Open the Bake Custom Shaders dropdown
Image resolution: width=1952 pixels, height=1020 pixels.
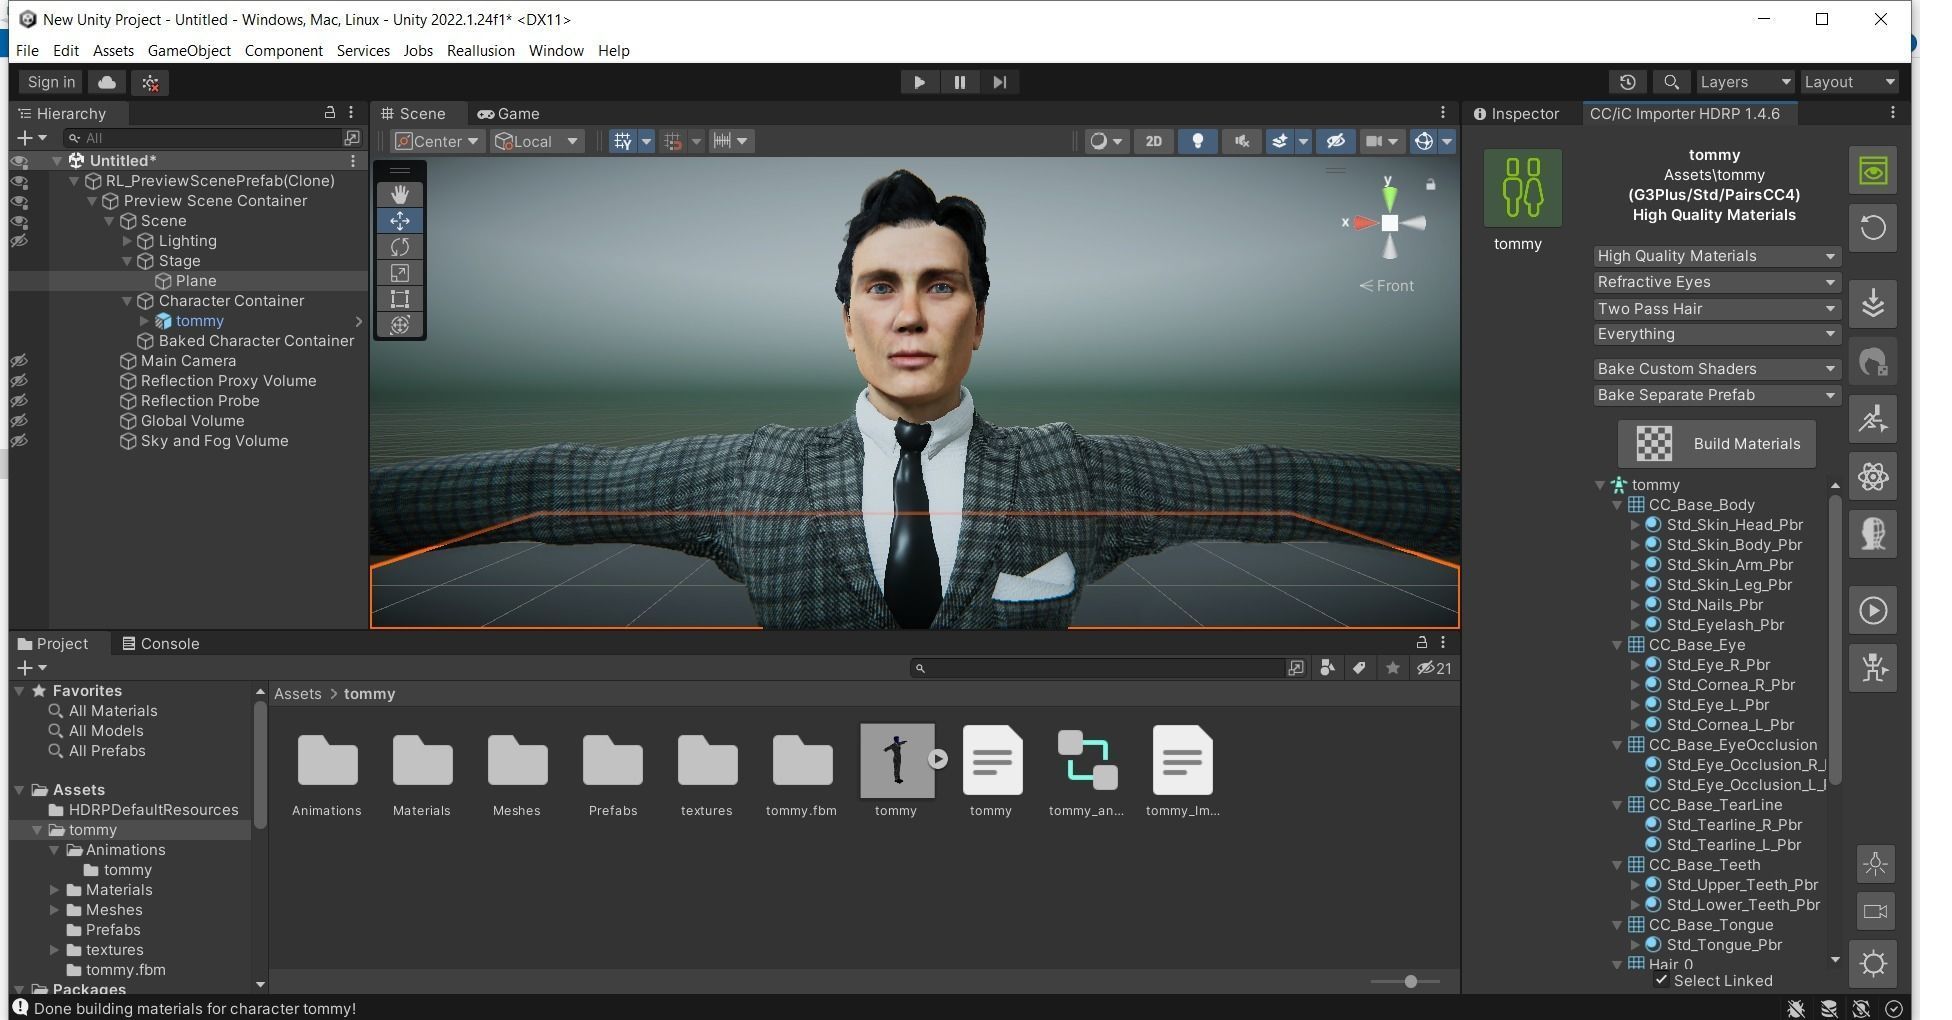click(x=1716, y=369)
